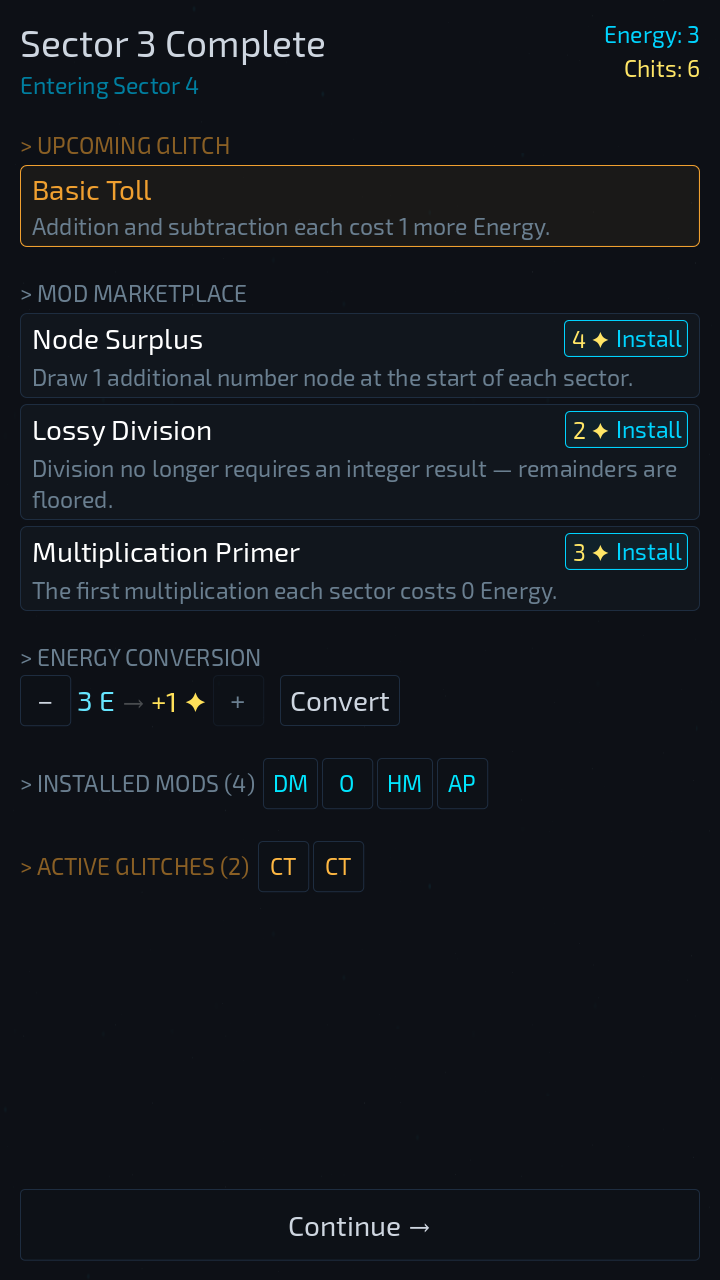
Task: View the second CT active glitch badge
Action: click(x=338, y=867)
